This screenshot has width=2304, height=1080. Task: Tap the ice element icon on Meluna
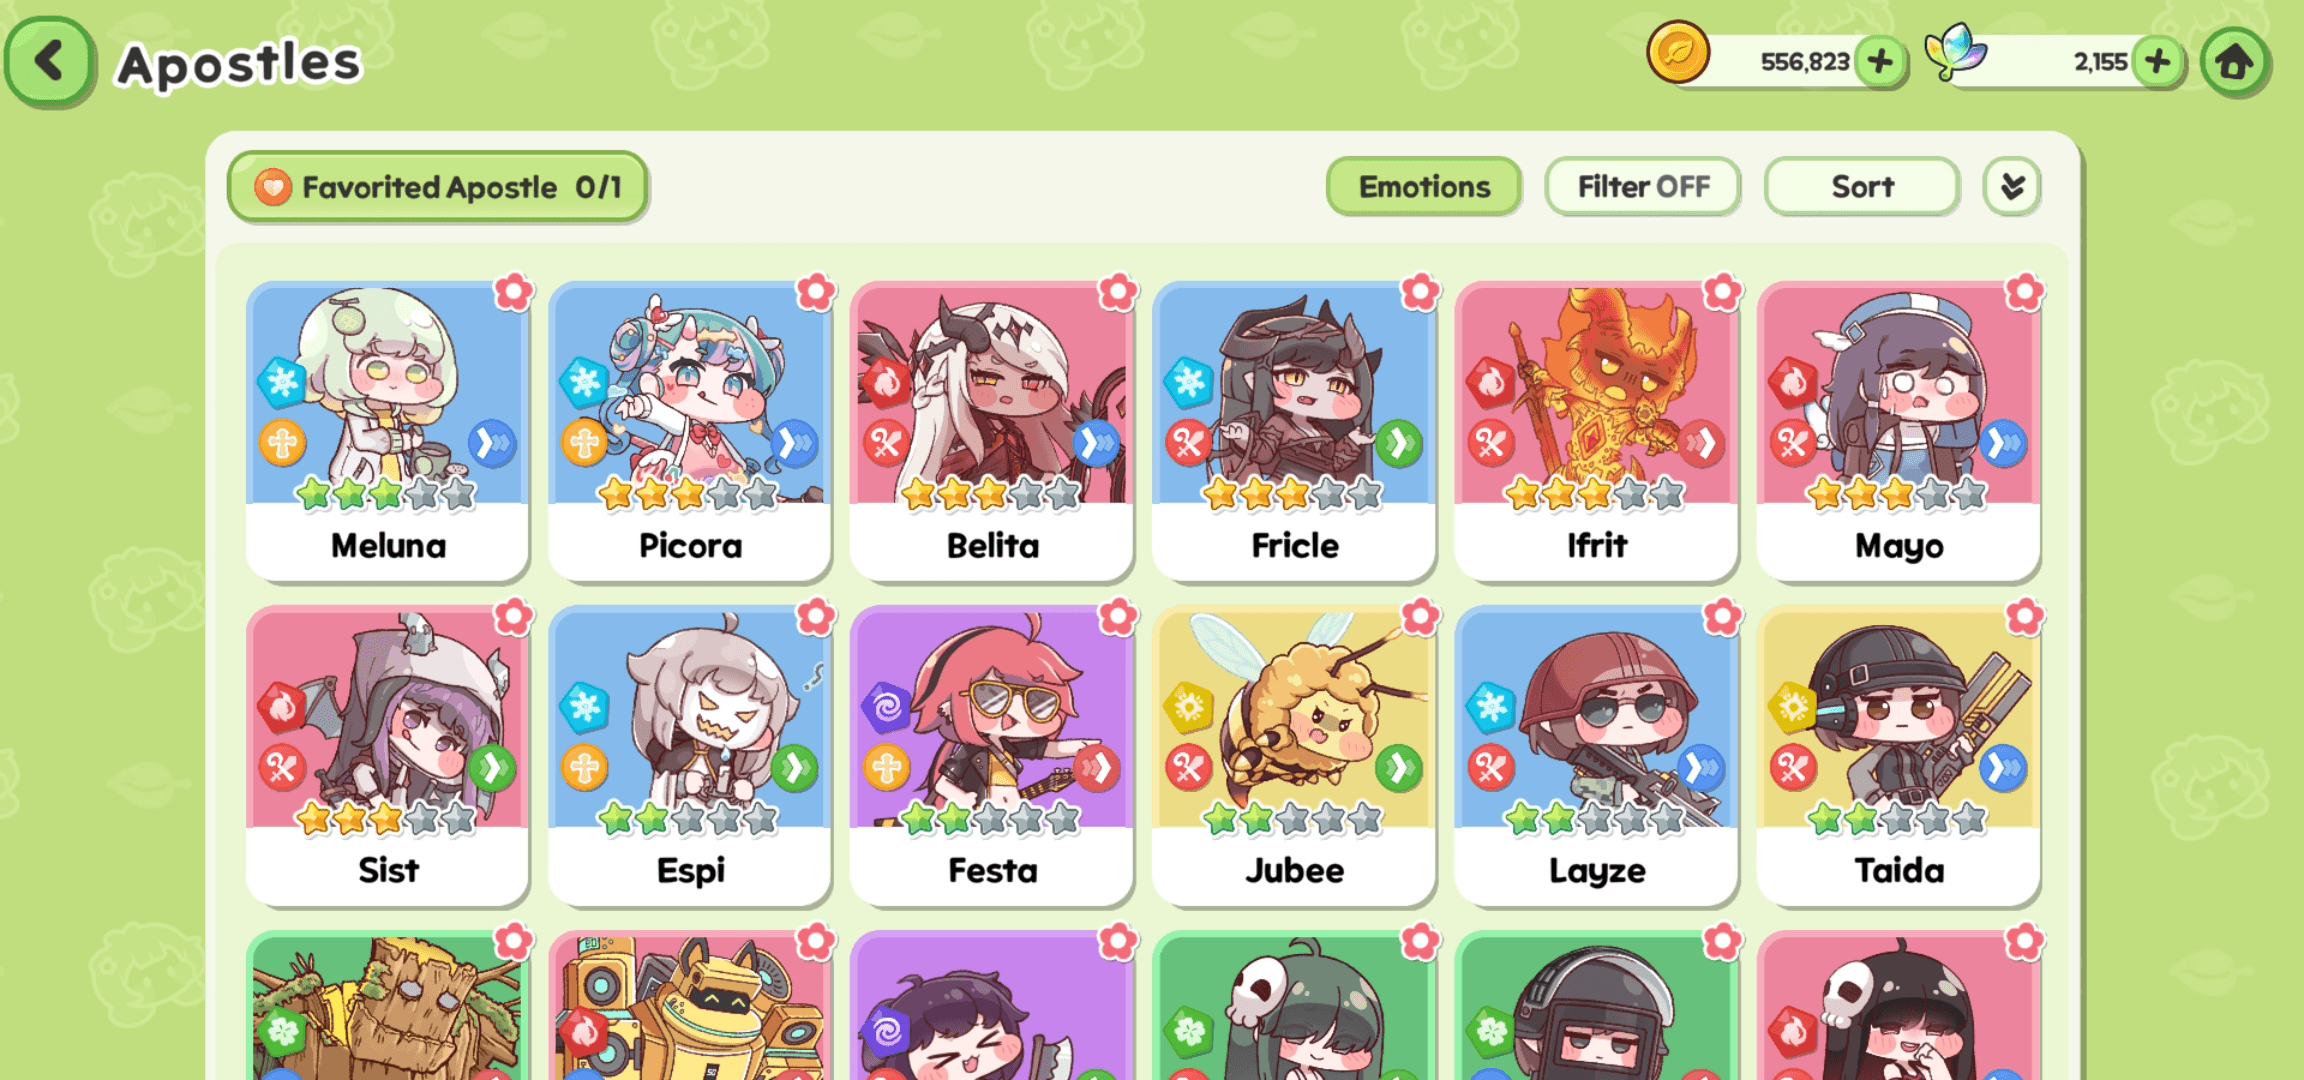tap(282, 381)
